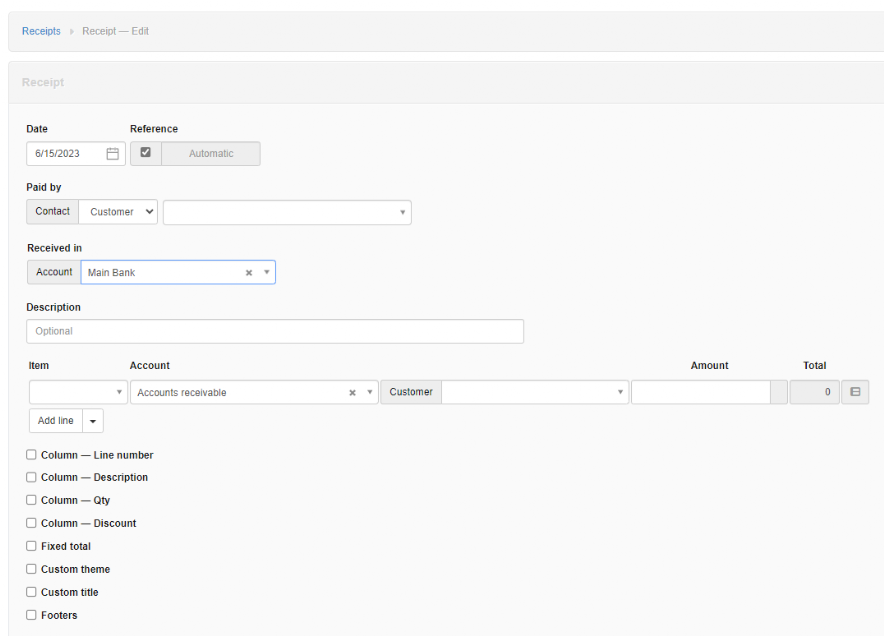The width and height of the screenshot is (884, 636).
Task: Navigate back via the Receipts breadcrumb link
Action: pyautogui.click(x=41, y=31)
